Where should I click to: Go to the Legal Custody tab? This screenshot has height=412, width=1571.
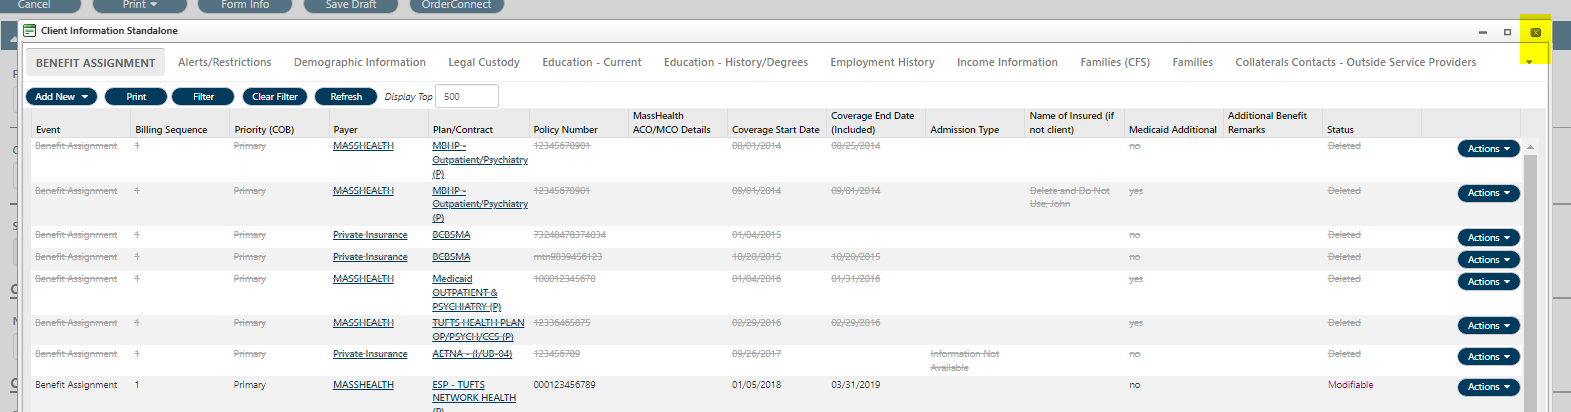click(484, 62)
